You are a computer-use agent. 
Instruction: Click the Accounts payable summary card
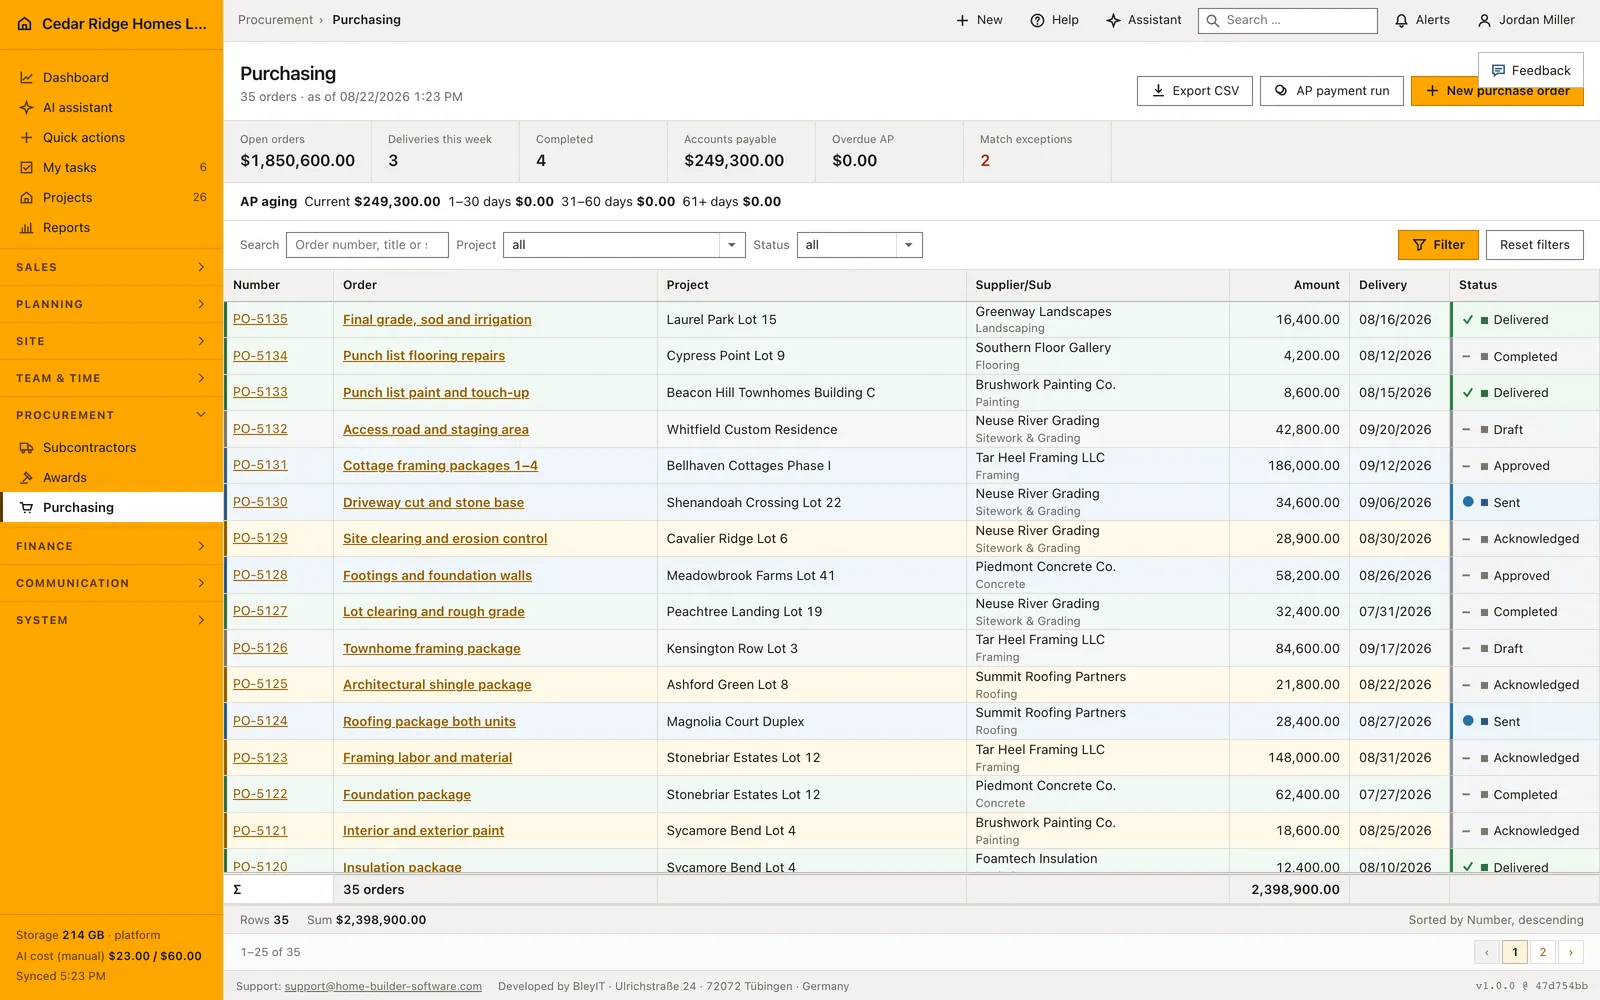click(741, 151)
